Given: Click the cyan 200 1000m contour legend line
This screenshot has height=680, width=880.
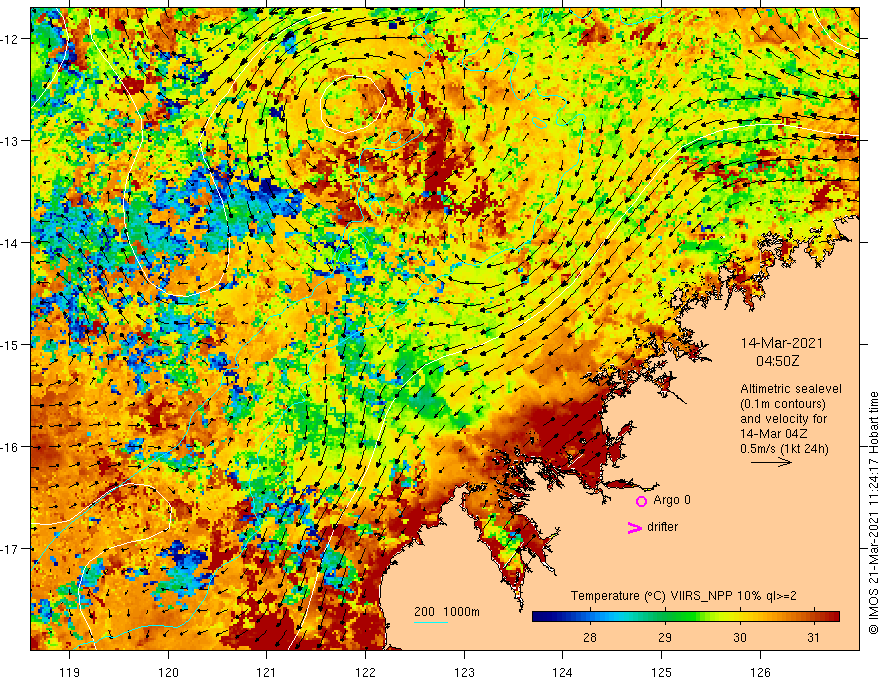Looking at the screenshot, I should [x=431, y=622].
